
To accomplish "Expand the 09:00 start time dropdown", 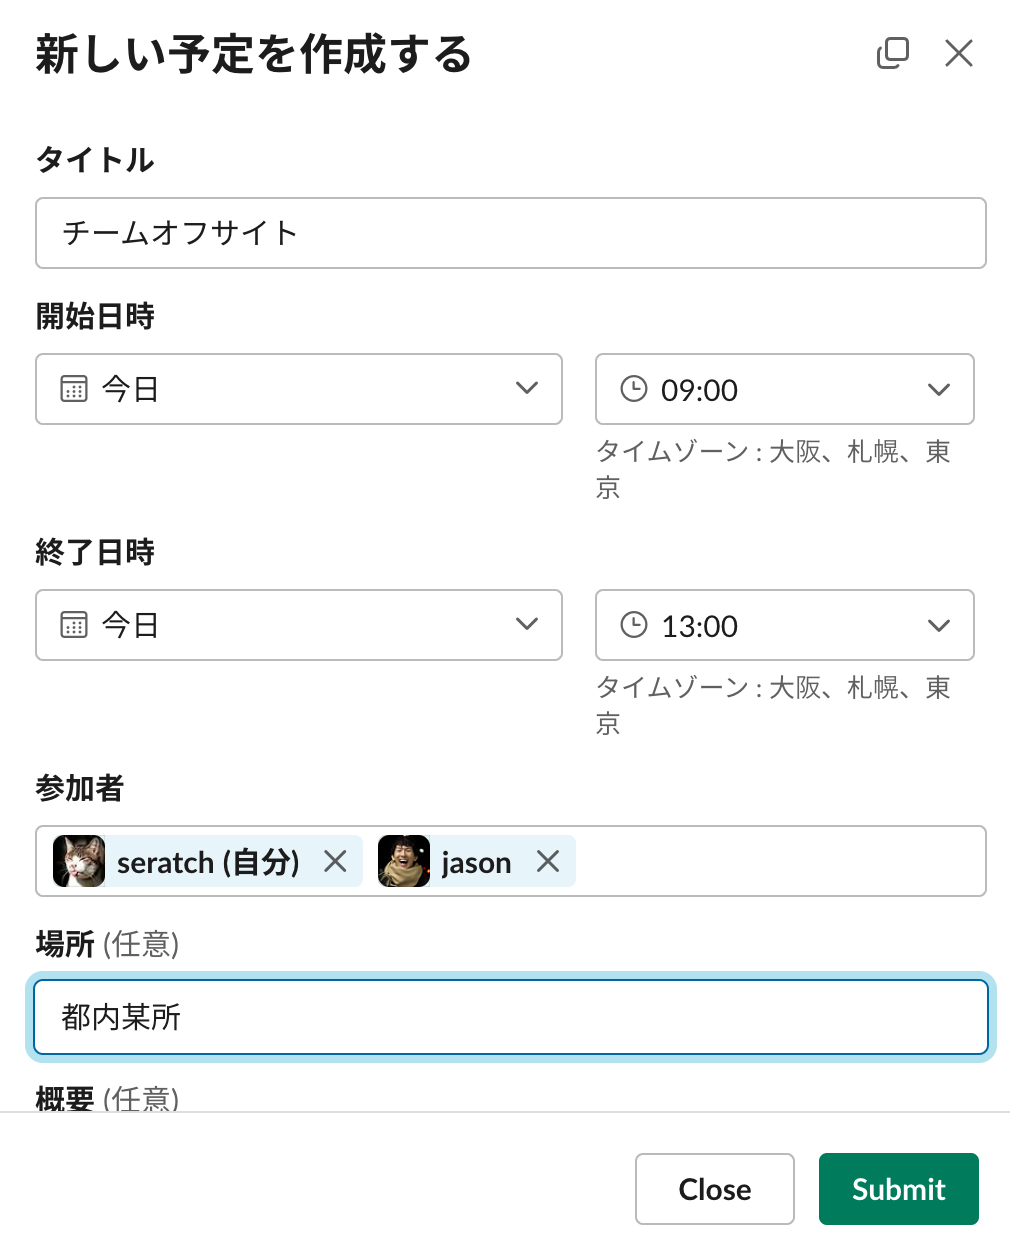I will [938, 389].
